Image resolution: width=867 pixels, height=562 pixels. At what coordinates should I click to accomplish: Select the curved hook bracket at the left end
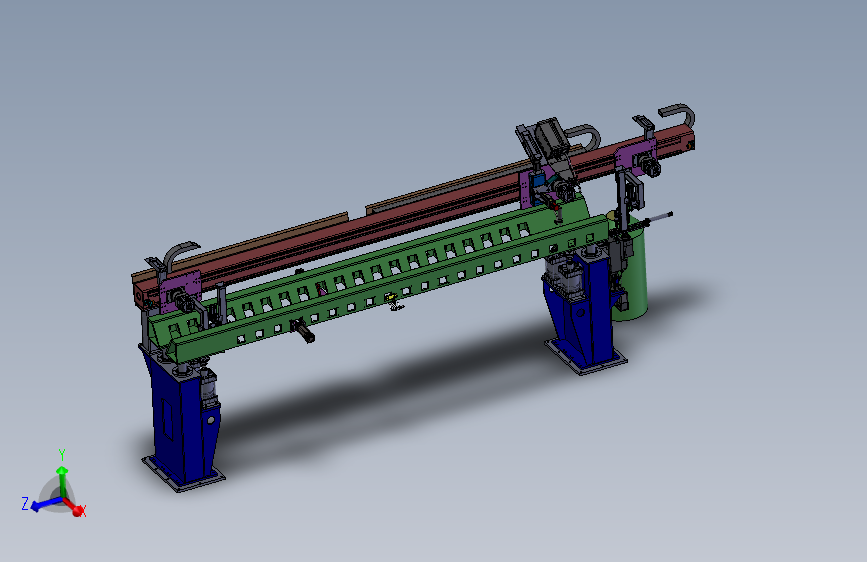tap(179, 254)
